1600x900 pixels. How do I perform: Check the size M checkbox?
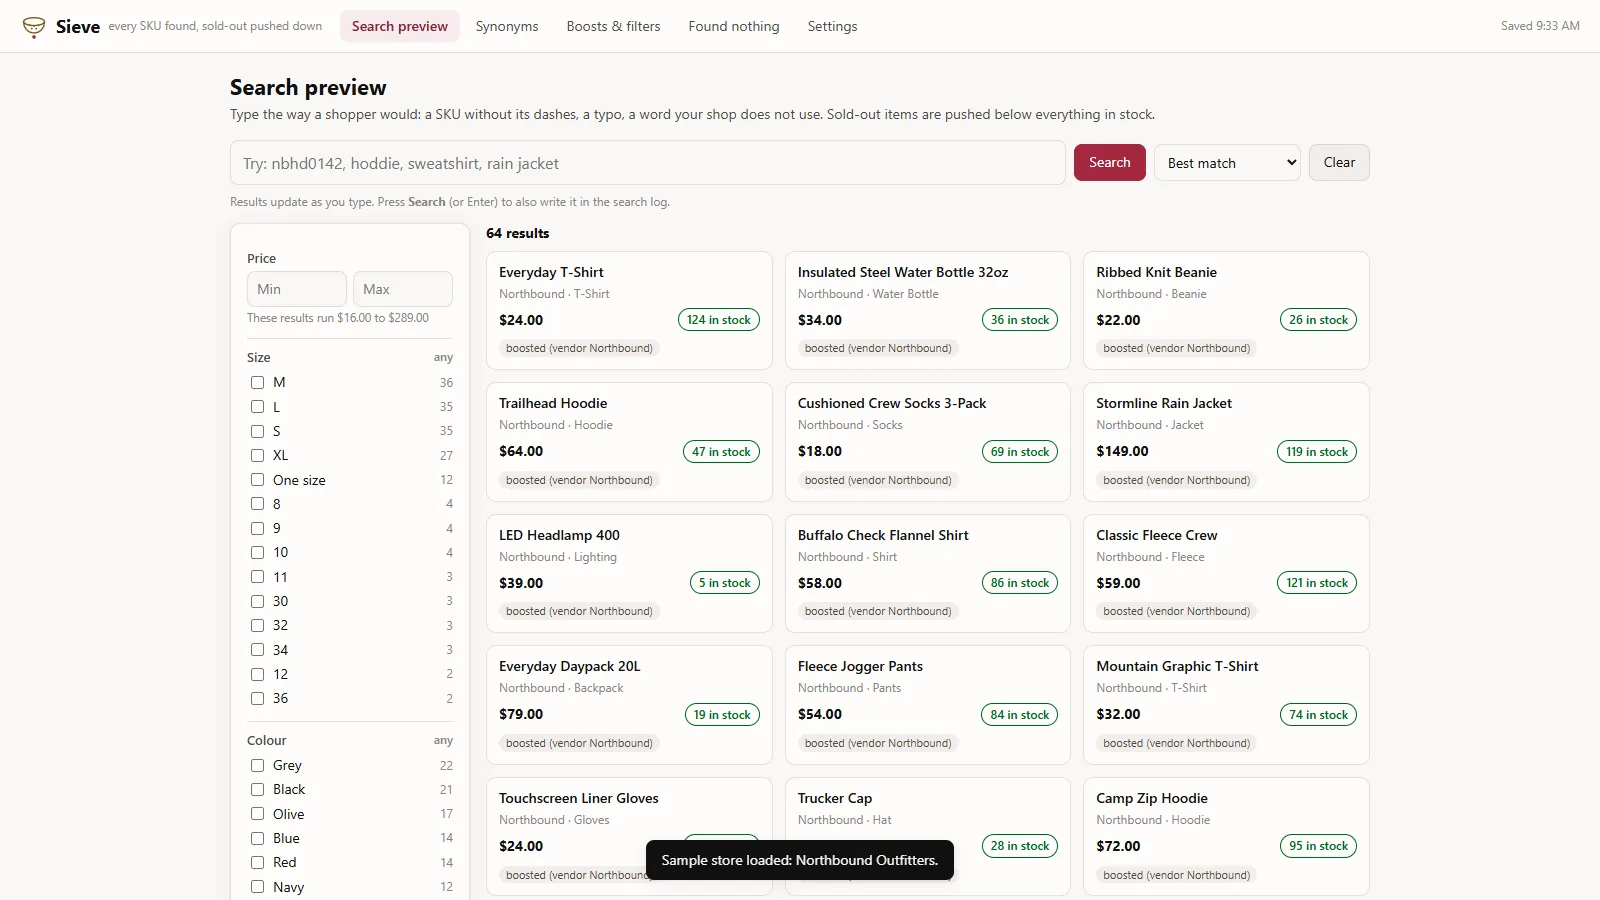[x=257, y=382]
